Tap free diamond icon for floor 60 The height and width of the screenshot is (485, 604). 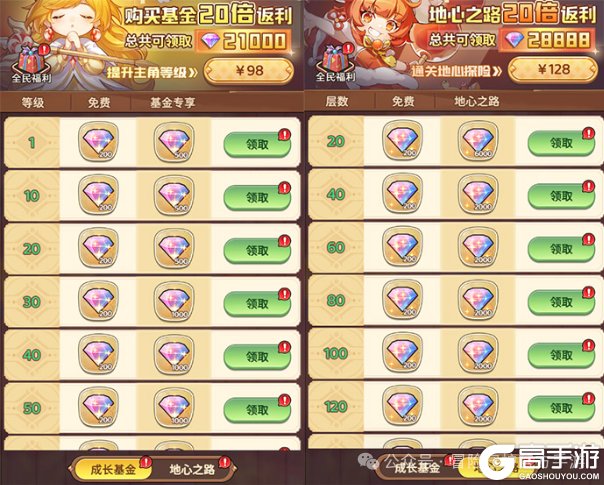[402, 247]
